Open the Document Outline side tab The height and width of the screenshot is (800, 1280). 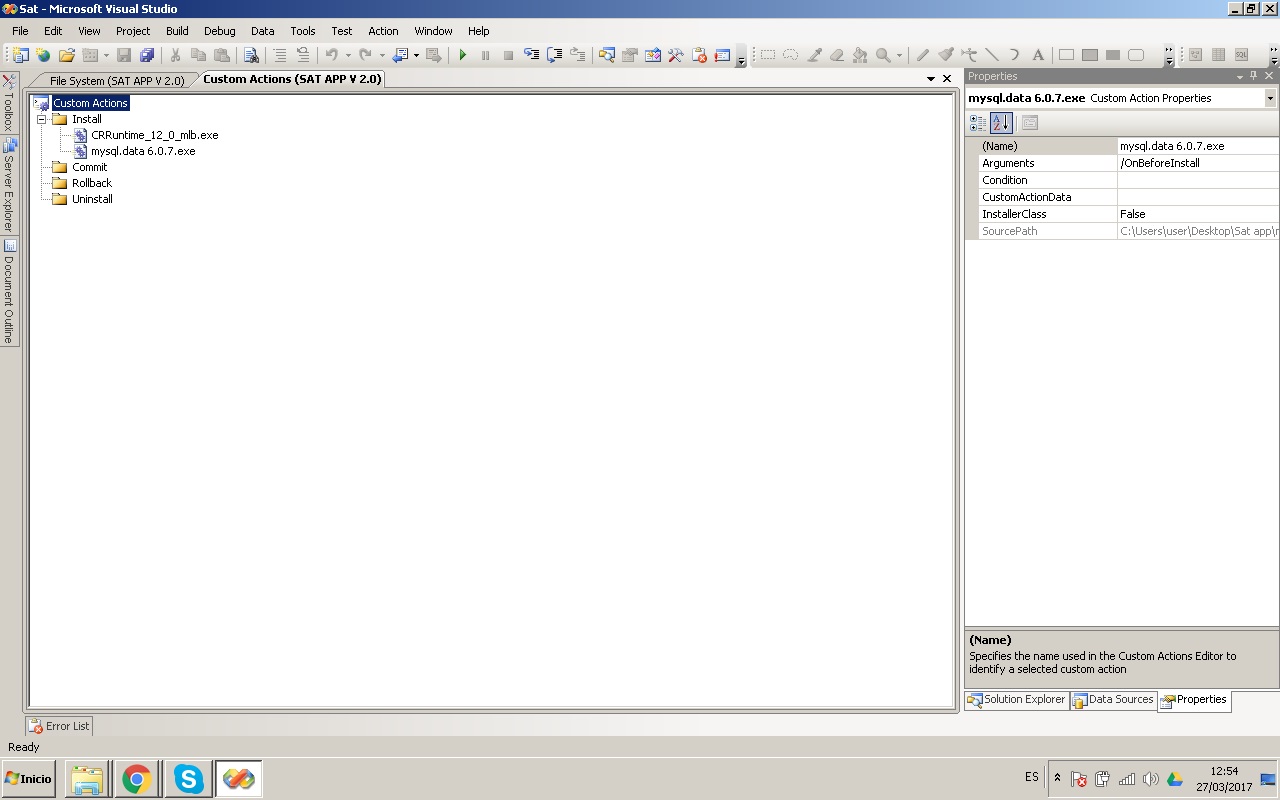point(8,291)
